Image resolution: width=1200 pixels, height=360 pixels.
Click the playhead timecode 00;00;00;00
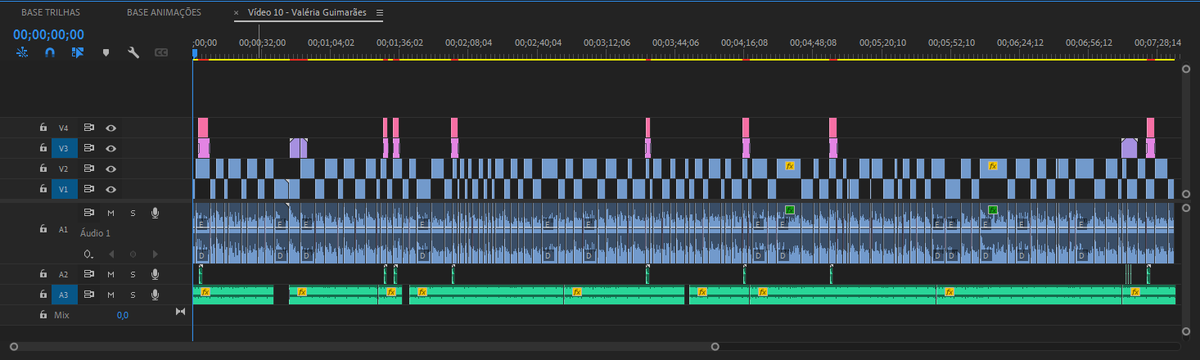click(x=49, y=34)
